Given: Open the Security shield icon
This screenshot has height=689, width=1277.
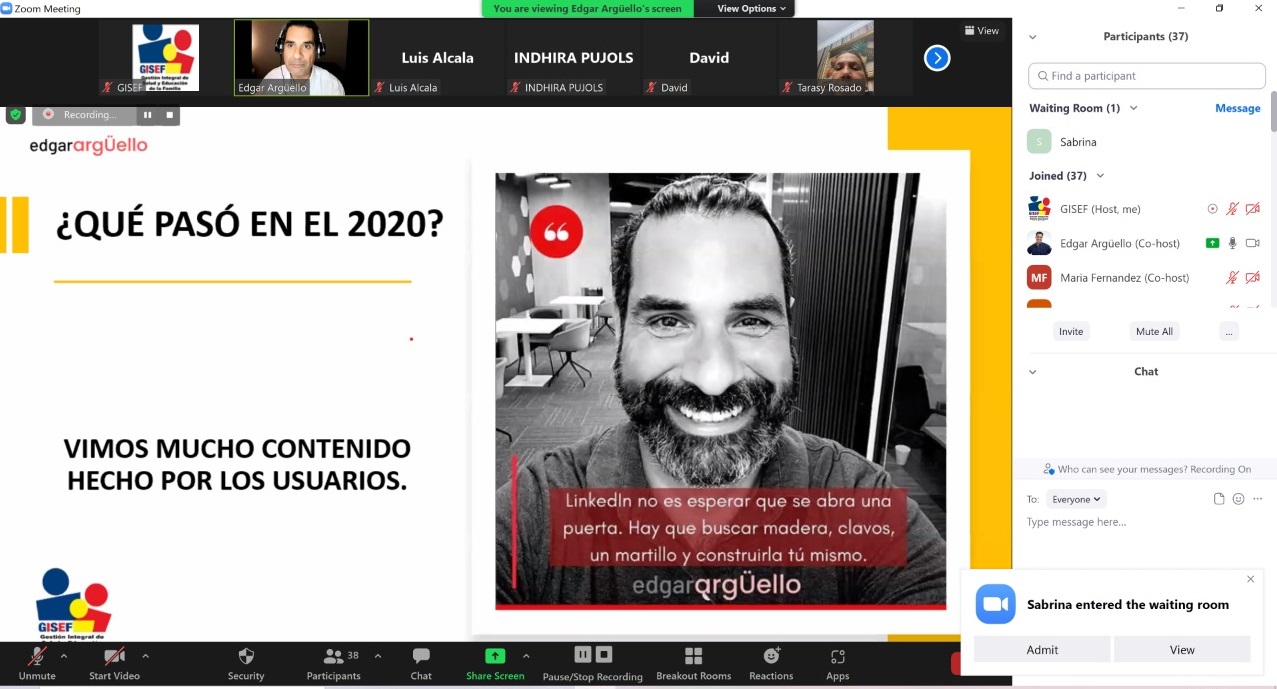Looking at the screenshot, I should [x=246, y=657].
